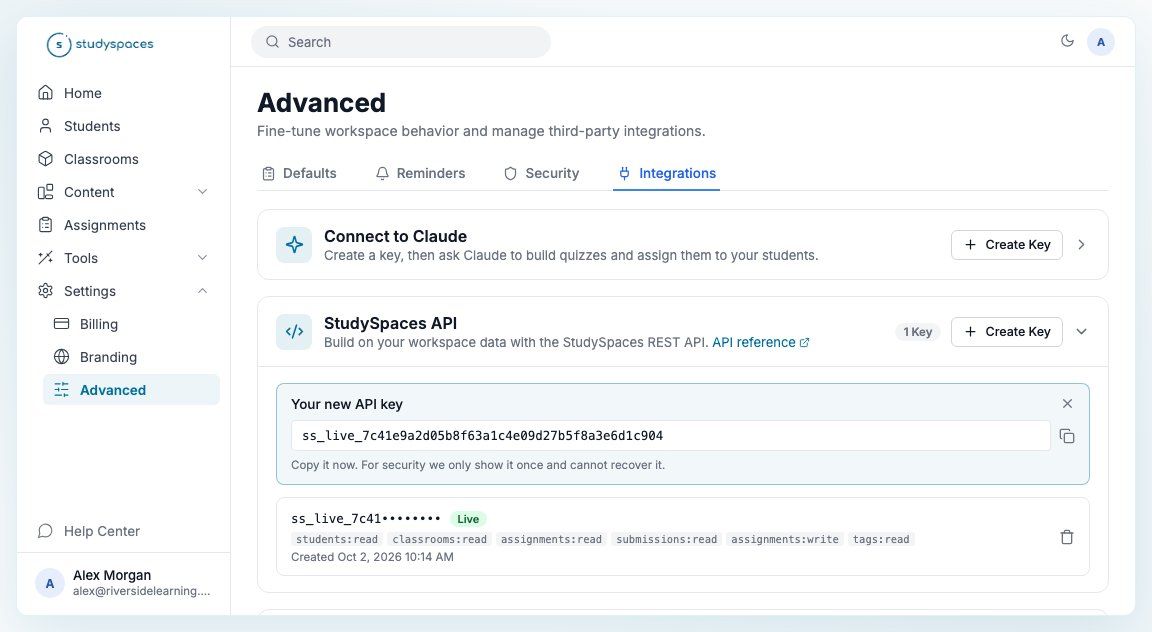The image size is (1152, 632).
Task: Collapse the Settings menu chevron
Action: [x=202, y=291]
